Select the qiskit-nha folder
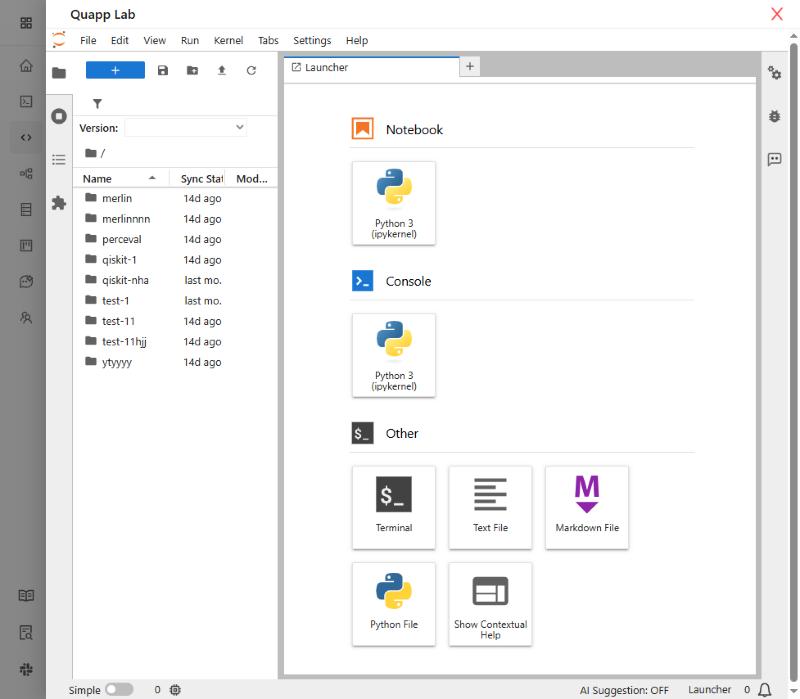 pyautogui.click(x=176, y=280)
